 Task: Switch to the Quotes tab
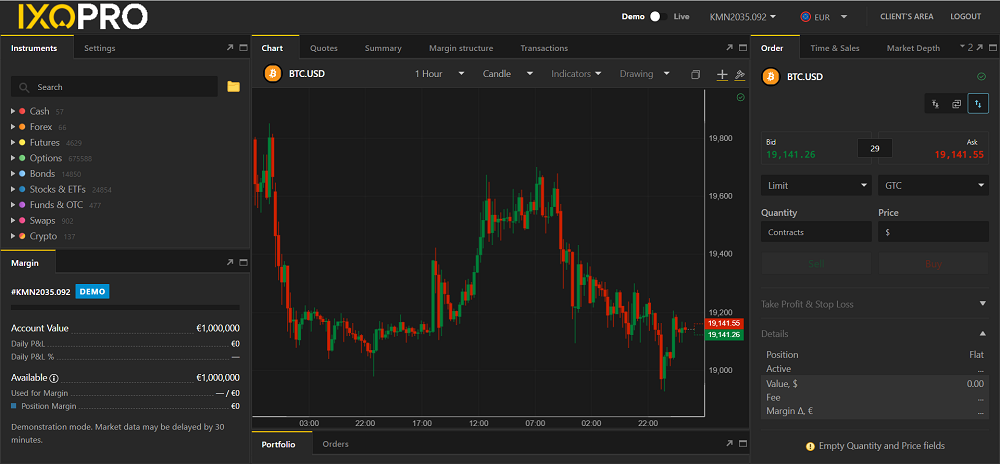pos(324,48)
